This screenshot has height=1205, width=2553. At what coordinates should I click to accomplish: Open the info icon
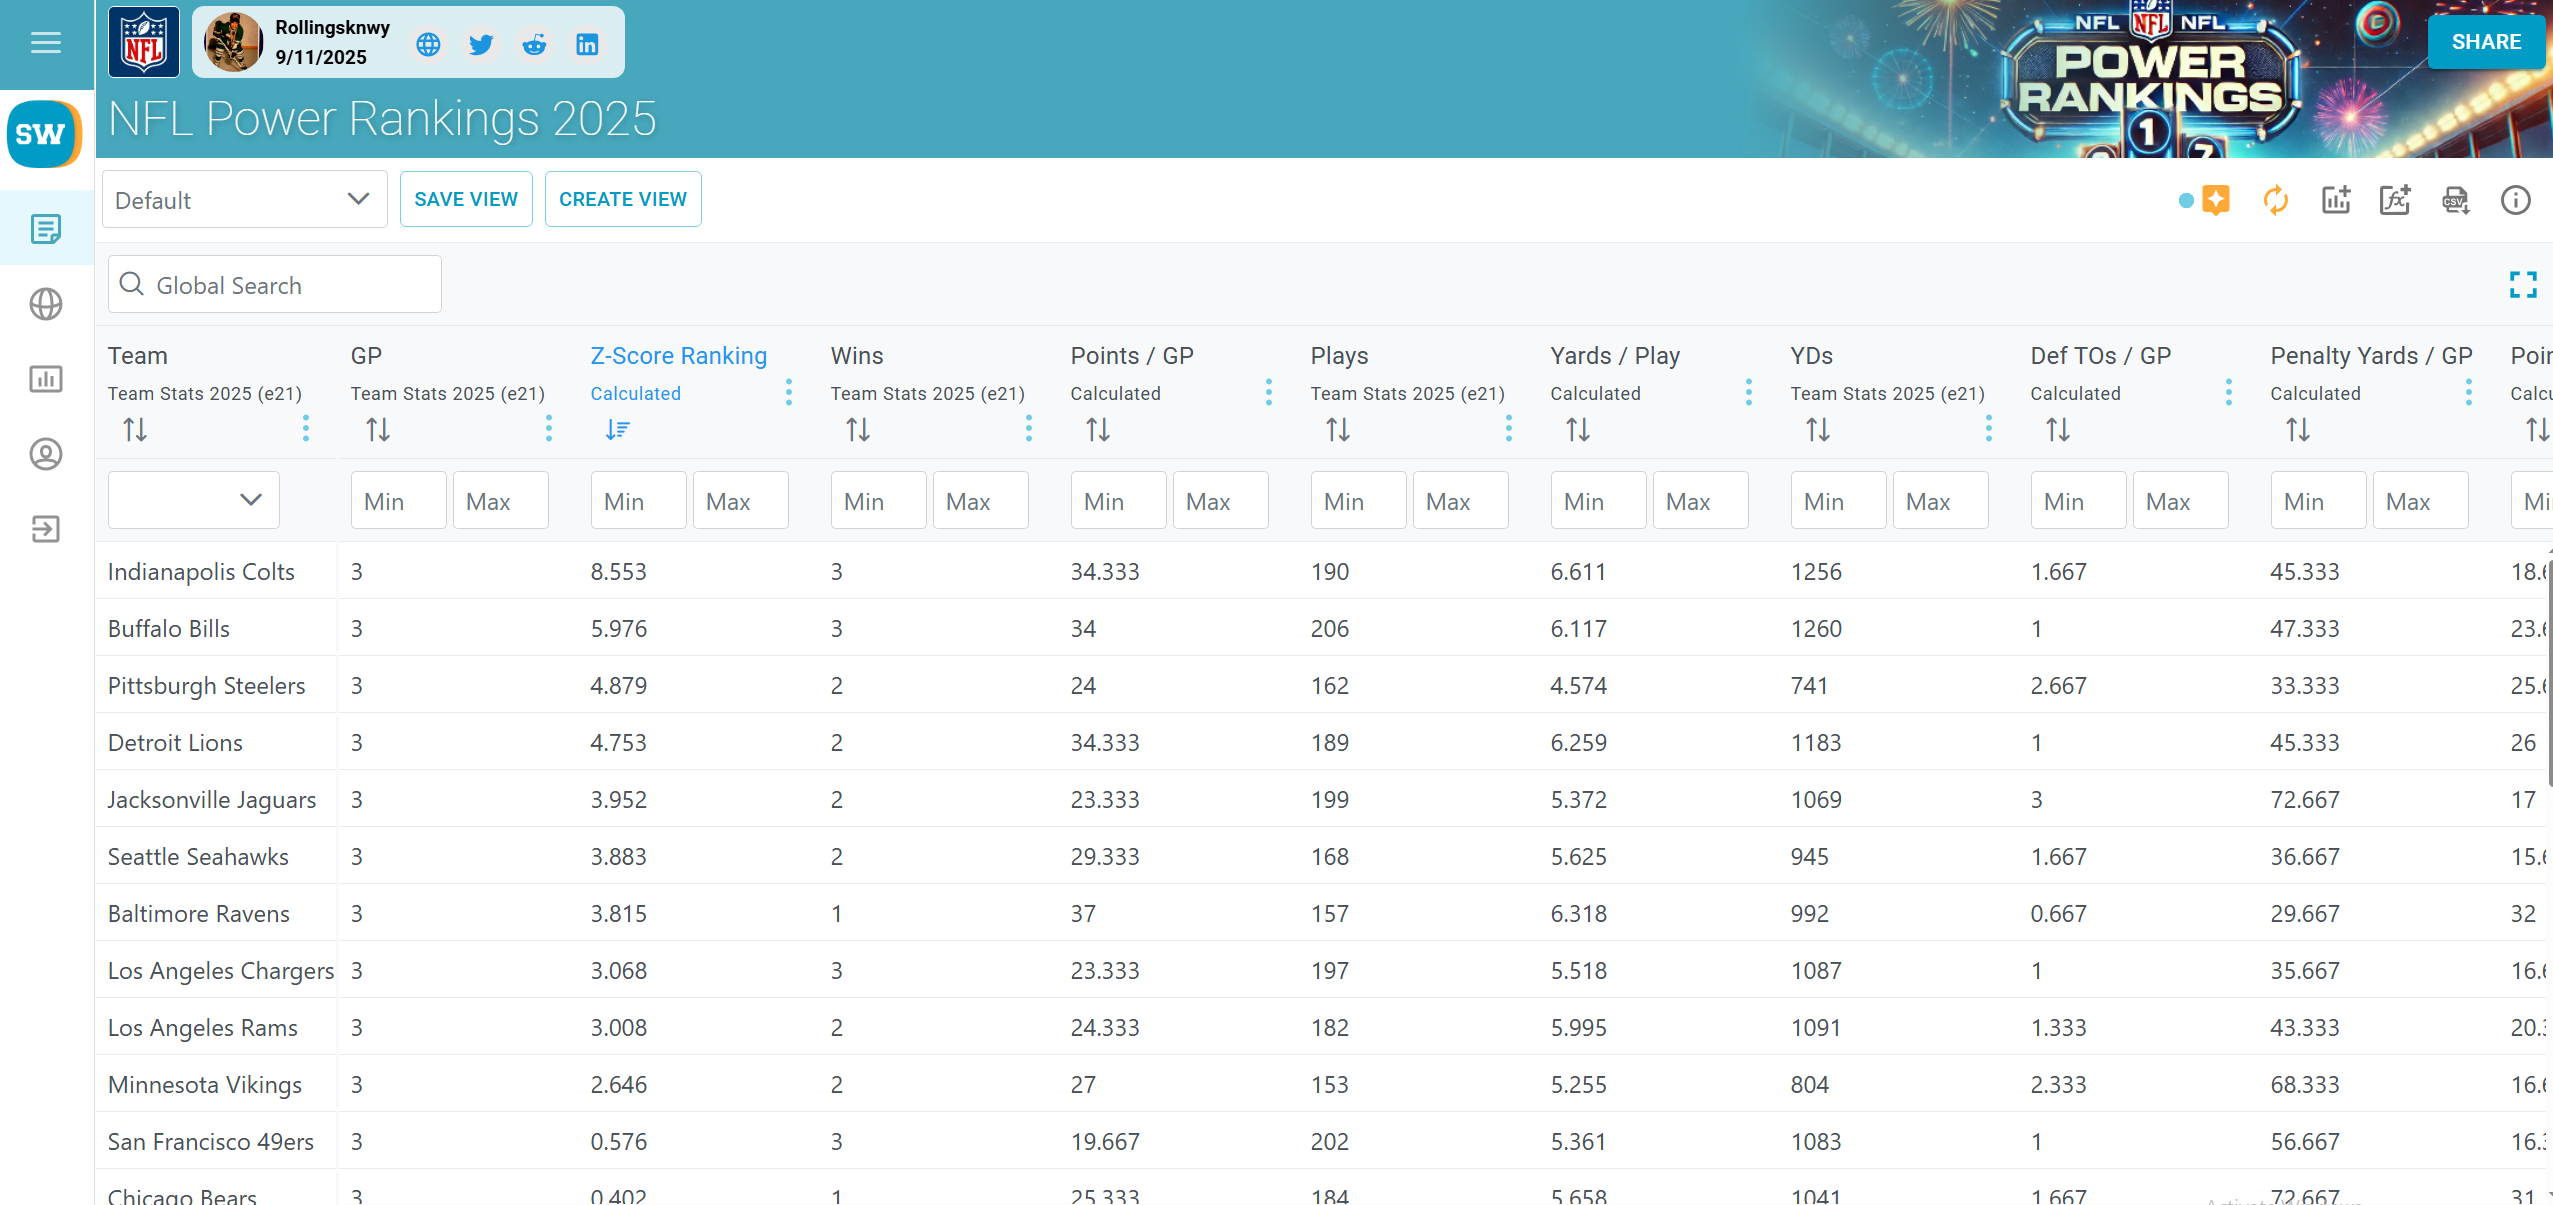(x=2516, y=200)
